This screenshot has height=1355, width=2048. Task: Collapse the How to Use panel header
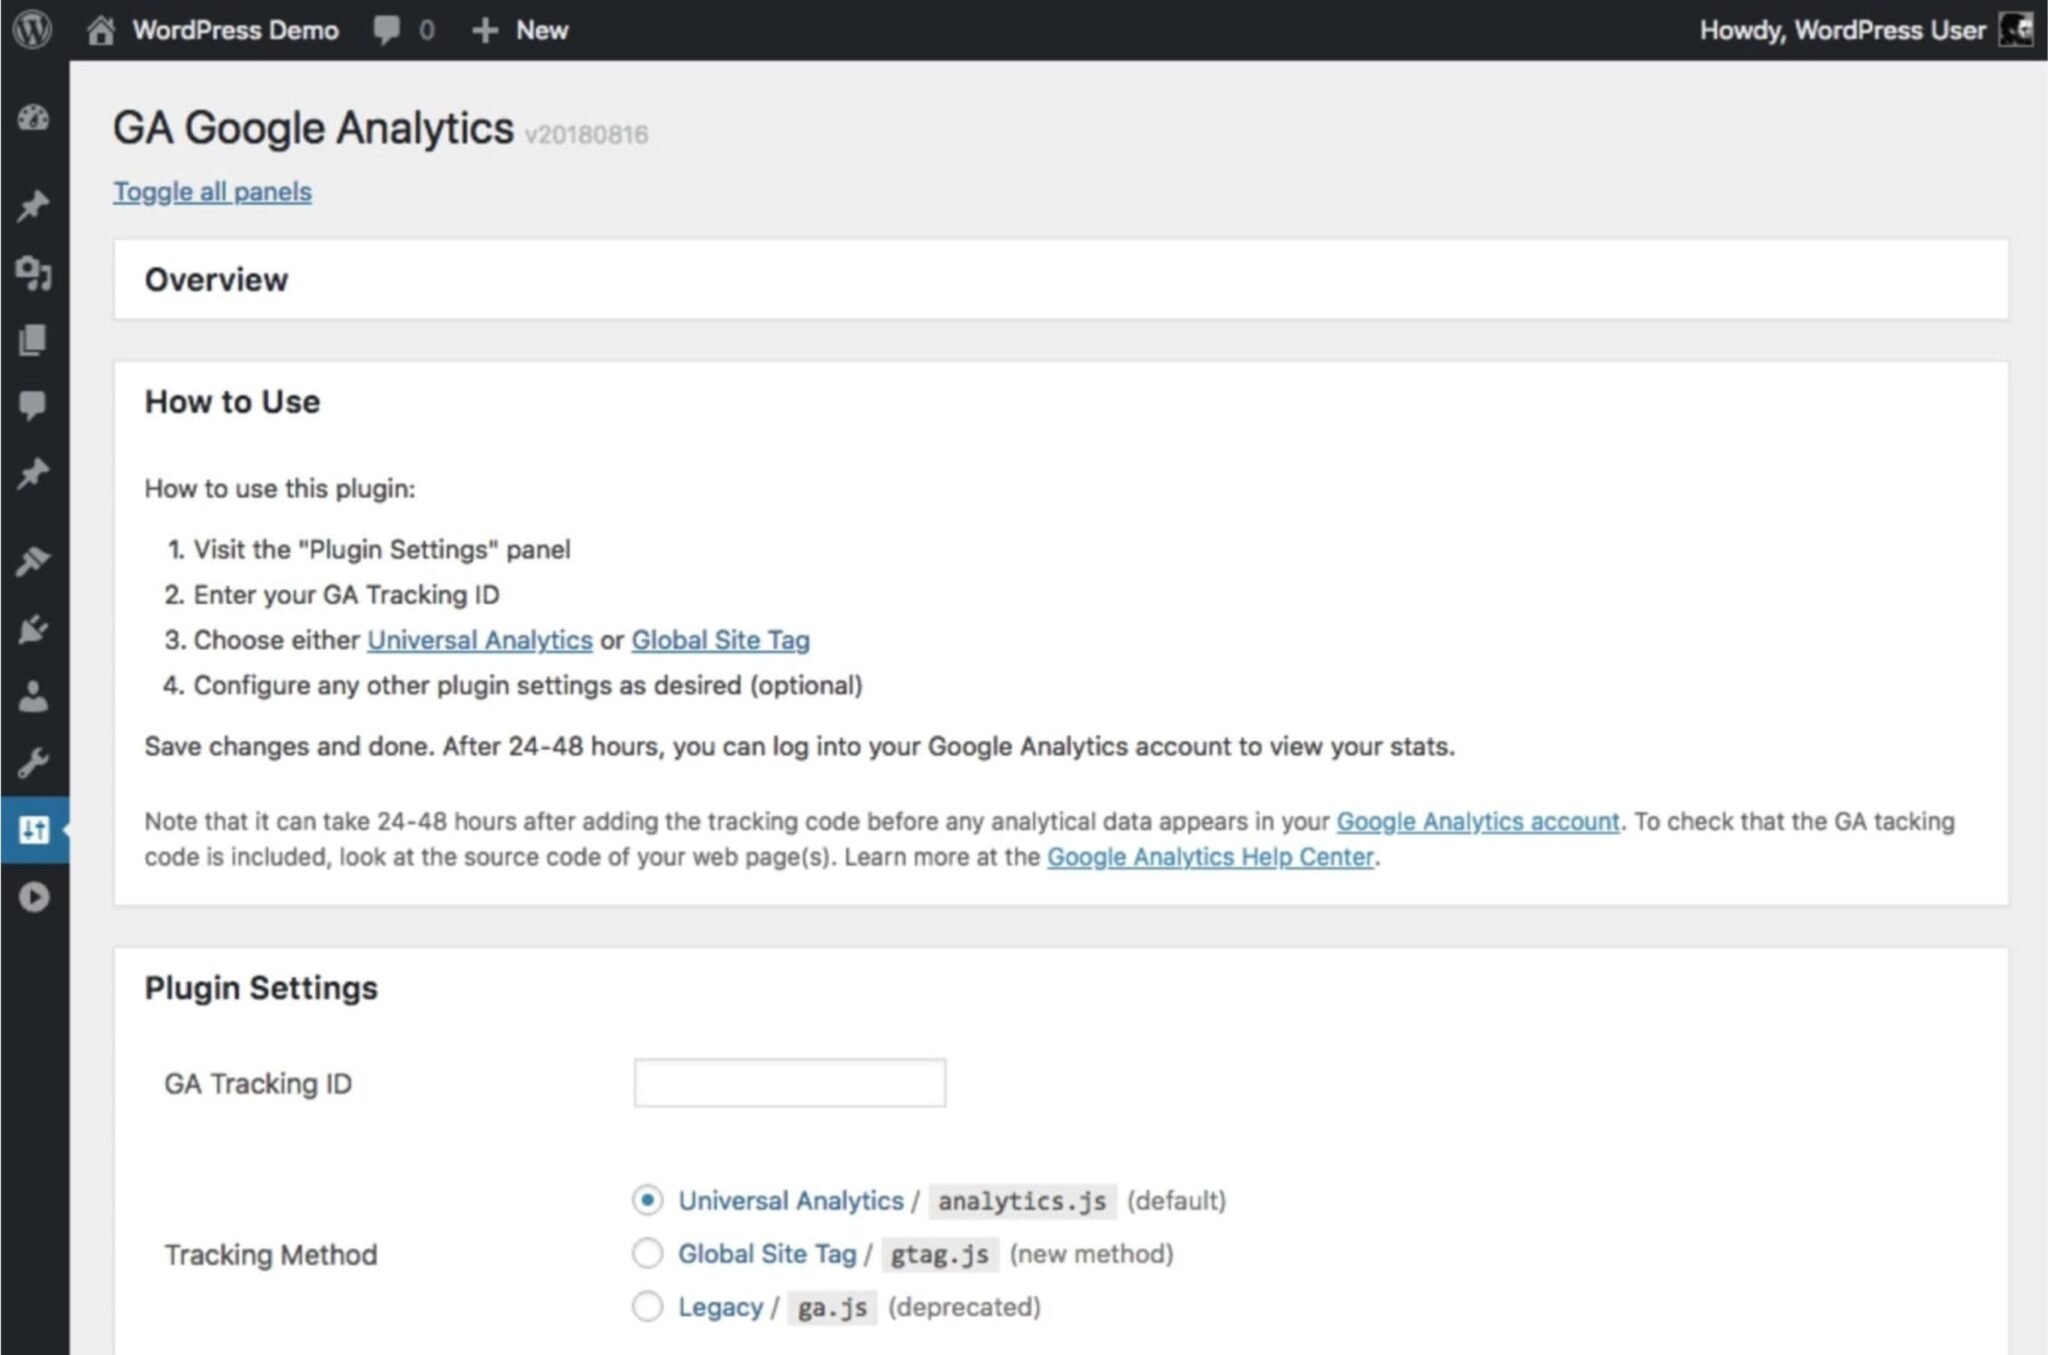(1060, 401)
